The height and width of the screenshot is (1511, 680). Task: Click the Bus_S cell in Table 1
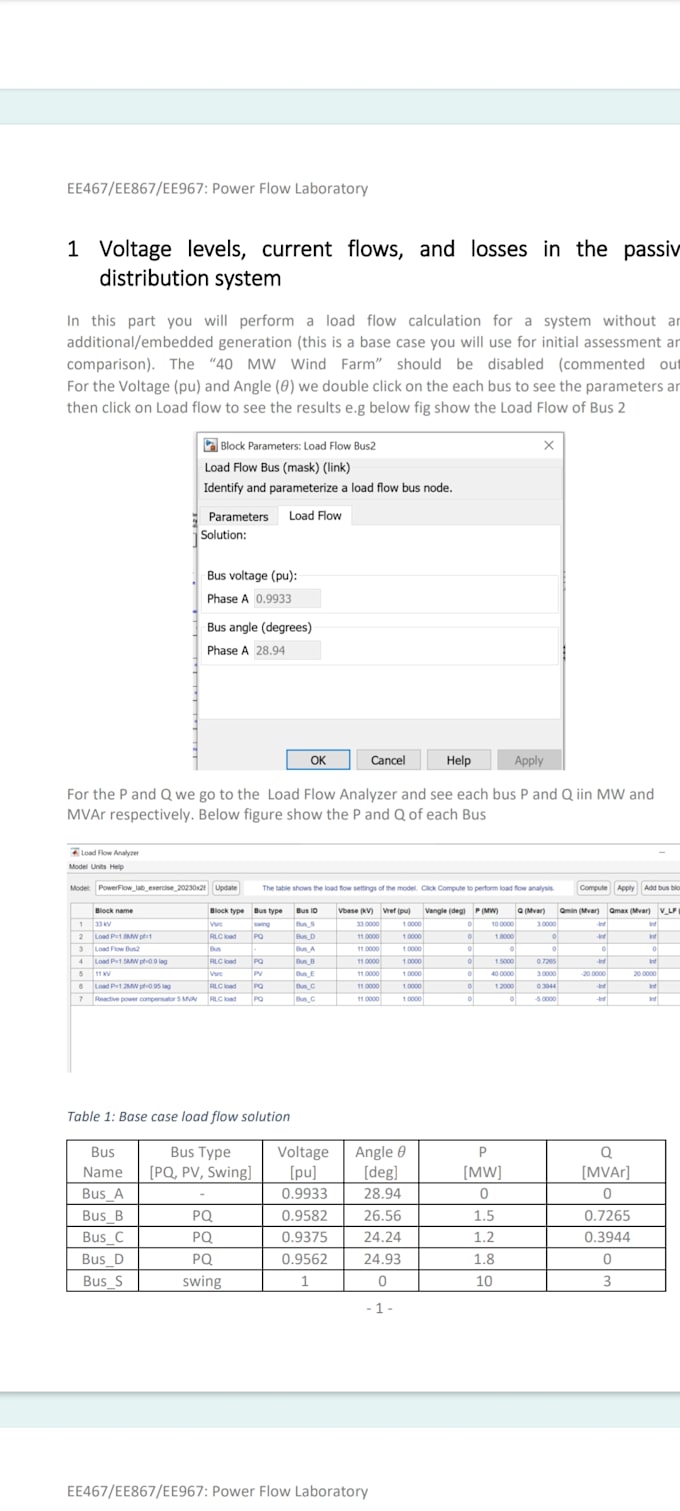point(103,1281)
